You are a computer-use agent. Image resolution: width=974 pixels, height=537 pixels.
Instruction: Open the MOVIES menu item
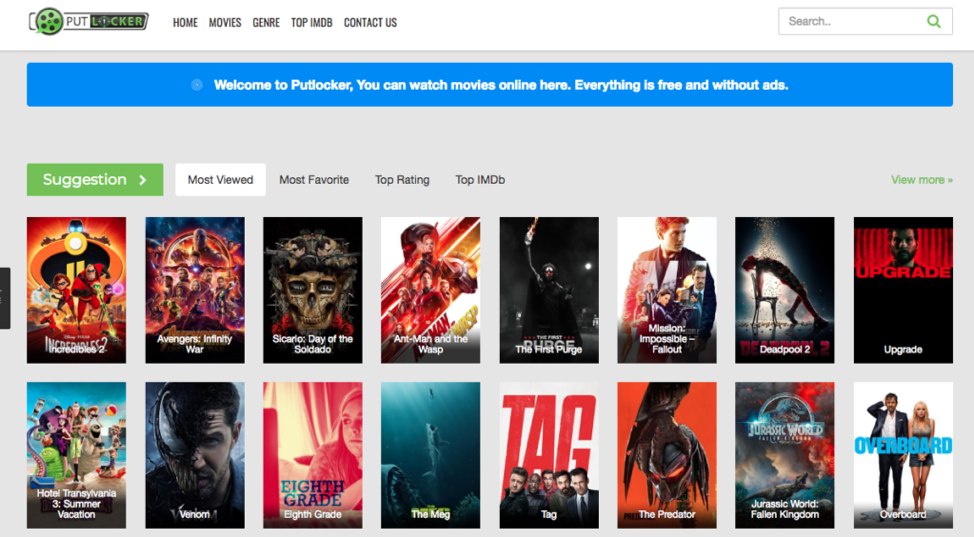pos(225,23)
